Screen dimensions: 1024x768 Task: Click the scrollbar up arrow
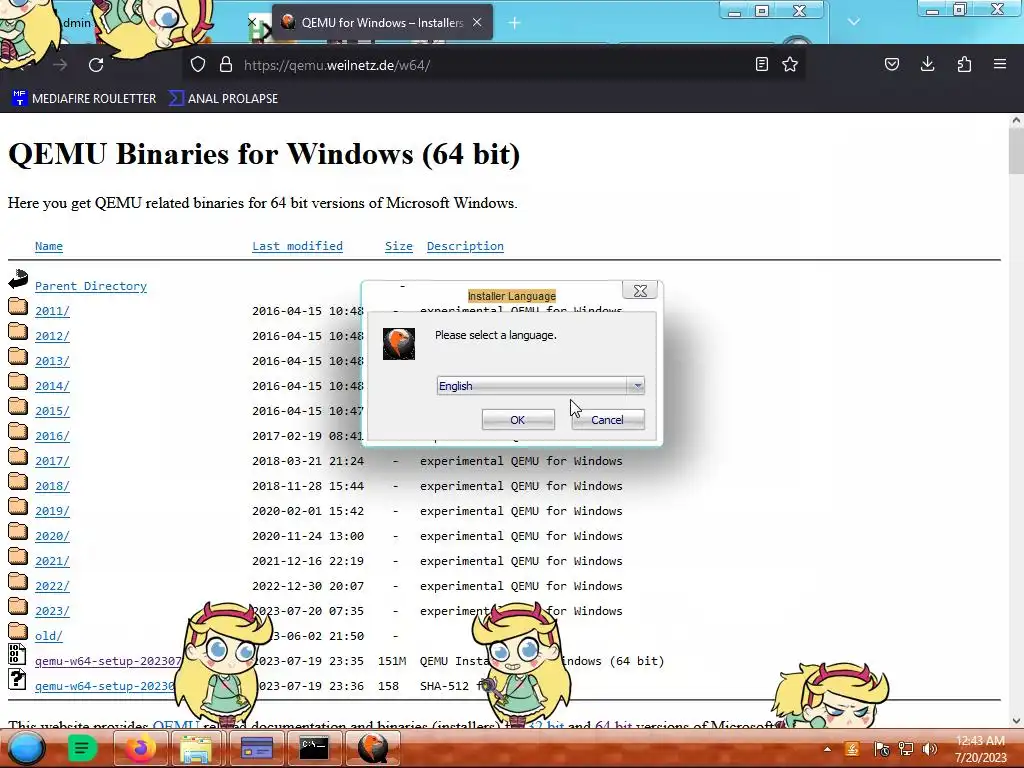[x=1016, y=120]
